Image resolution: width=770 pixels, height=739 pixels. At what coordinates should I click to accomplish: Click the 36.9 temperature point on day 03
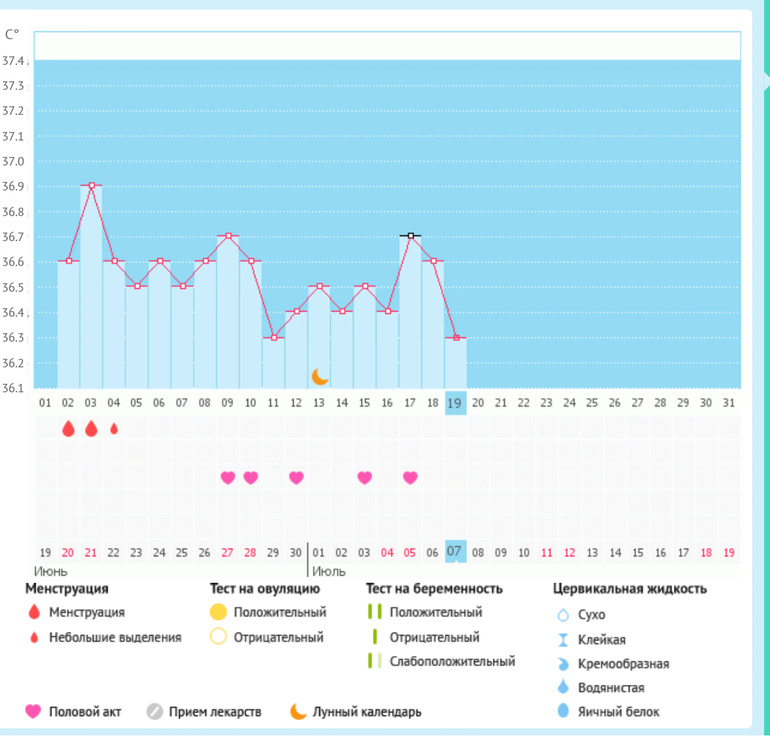coord(91,186)
